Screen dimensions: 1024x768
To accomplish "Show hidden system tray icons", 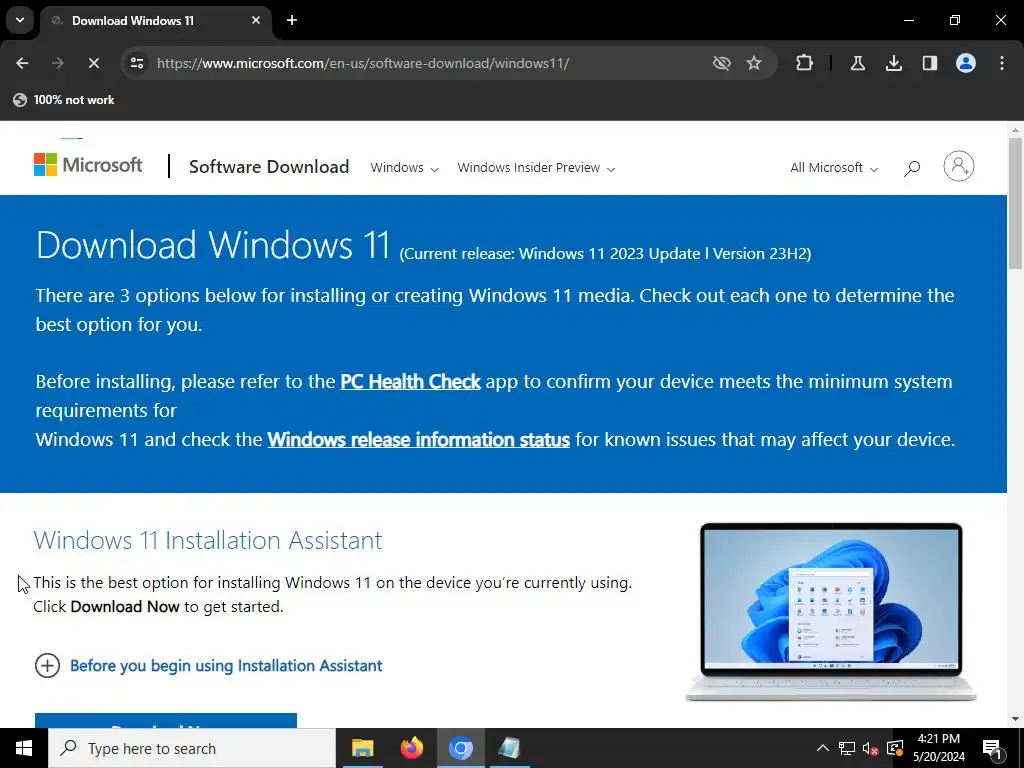I will (823, 748).
